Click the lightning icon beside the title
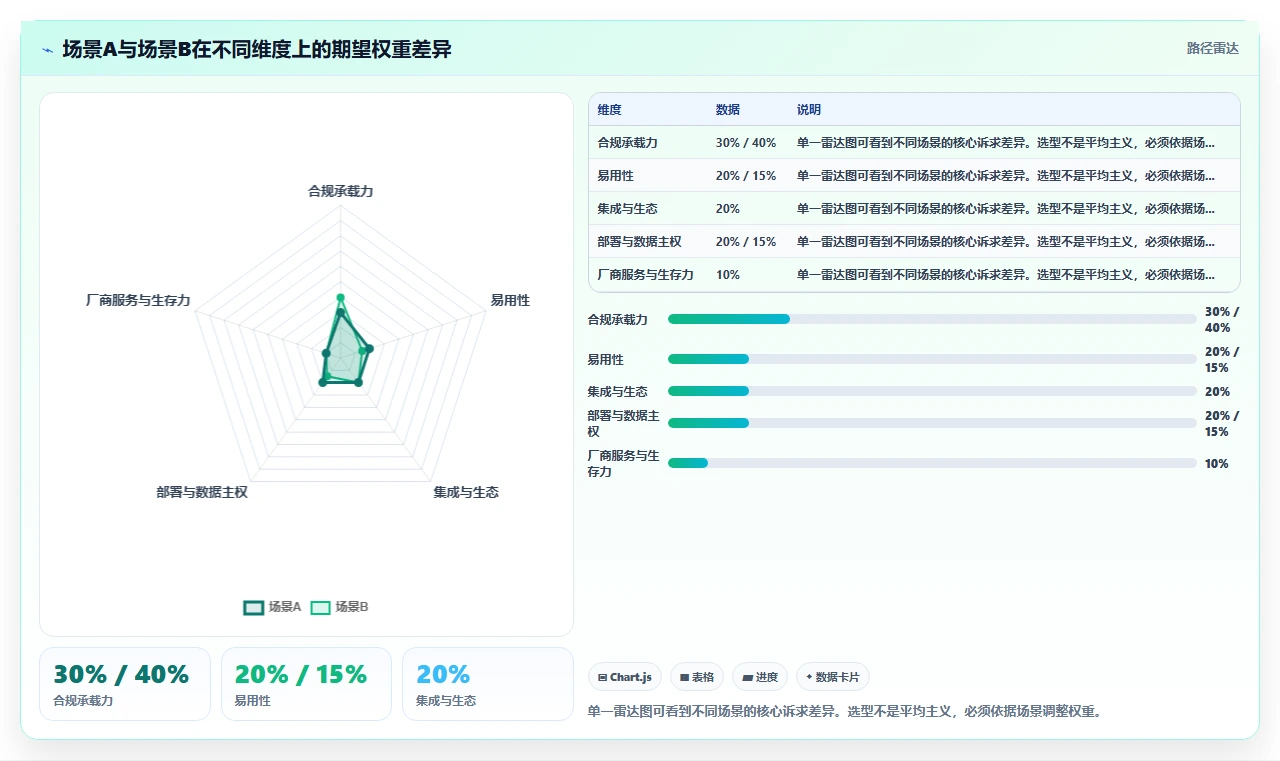 point(47,49)
